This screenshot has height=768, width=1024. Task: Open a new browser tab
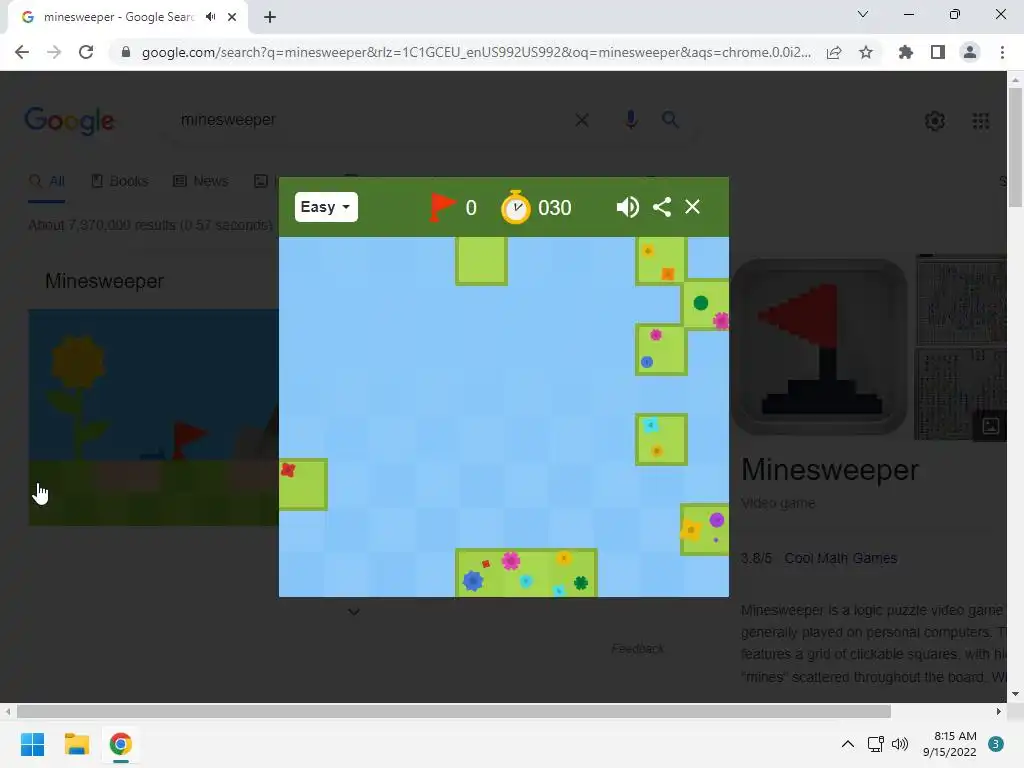(x=270, y=17)
